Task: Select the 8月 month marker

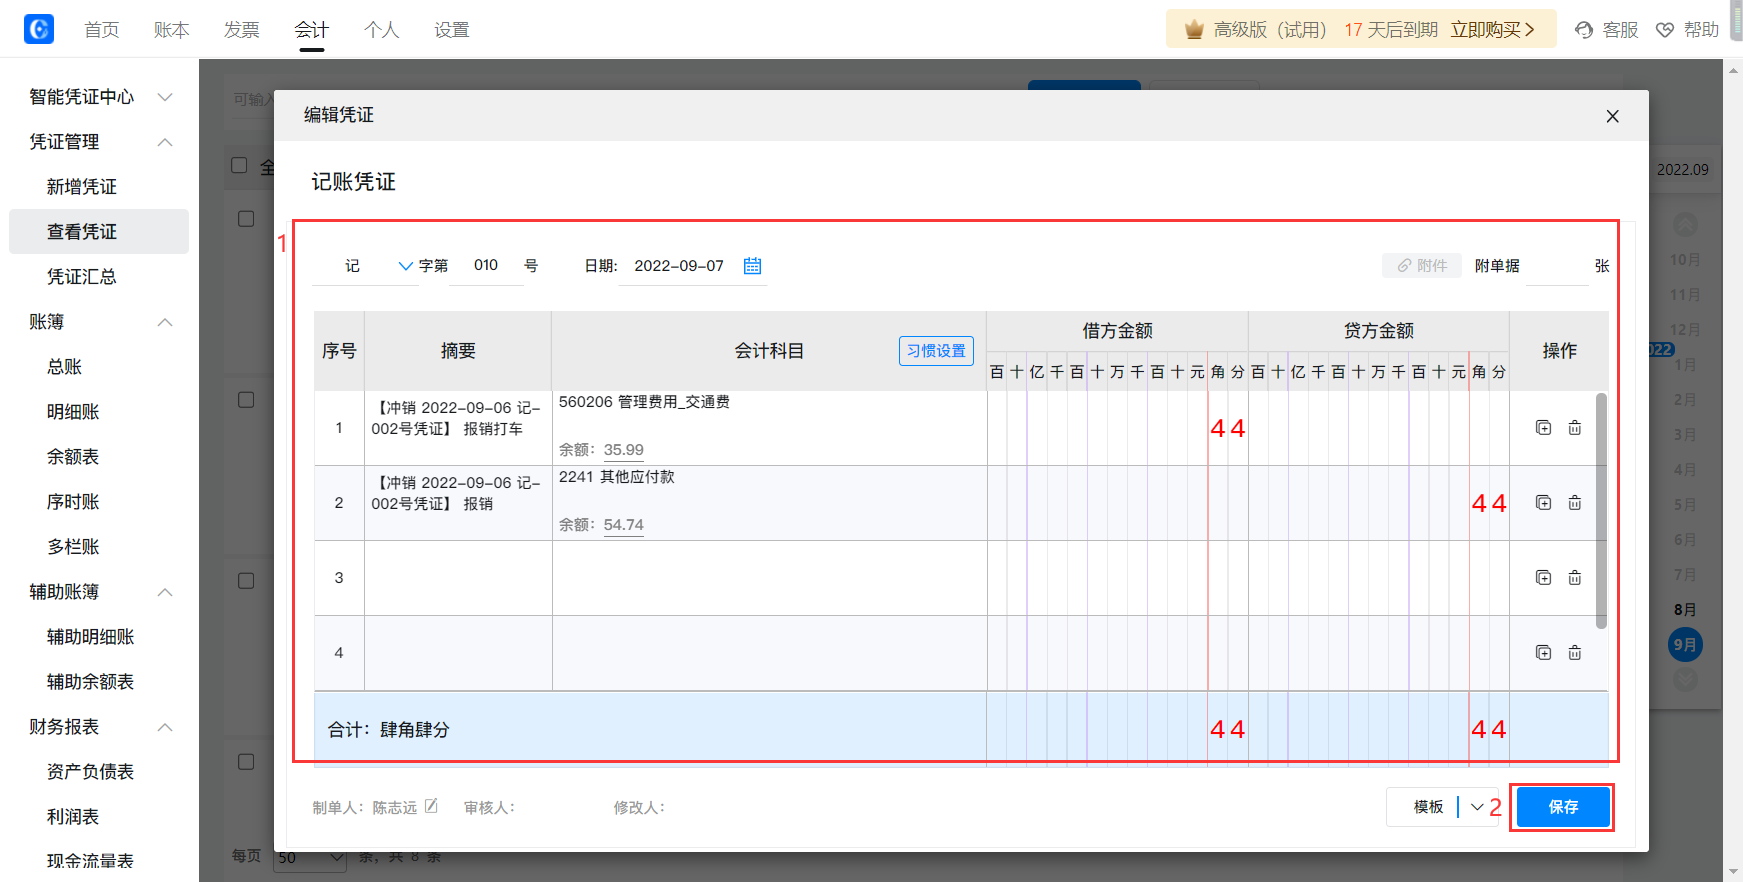Action: click(x=1685, y=610)
